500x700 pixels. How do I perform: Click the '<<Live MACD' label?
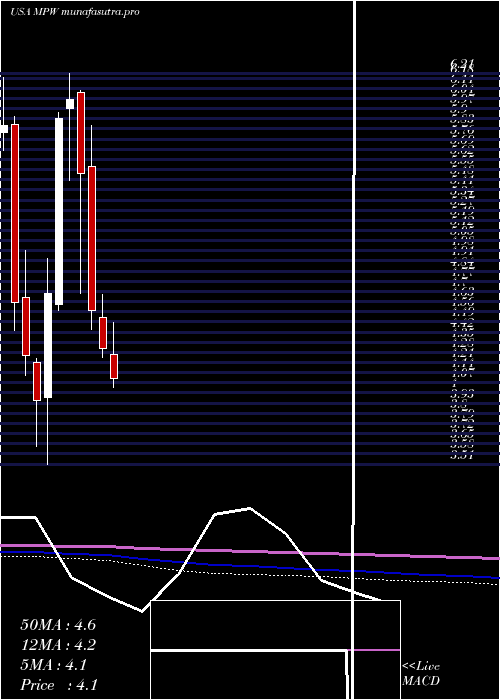click(421, 674)
